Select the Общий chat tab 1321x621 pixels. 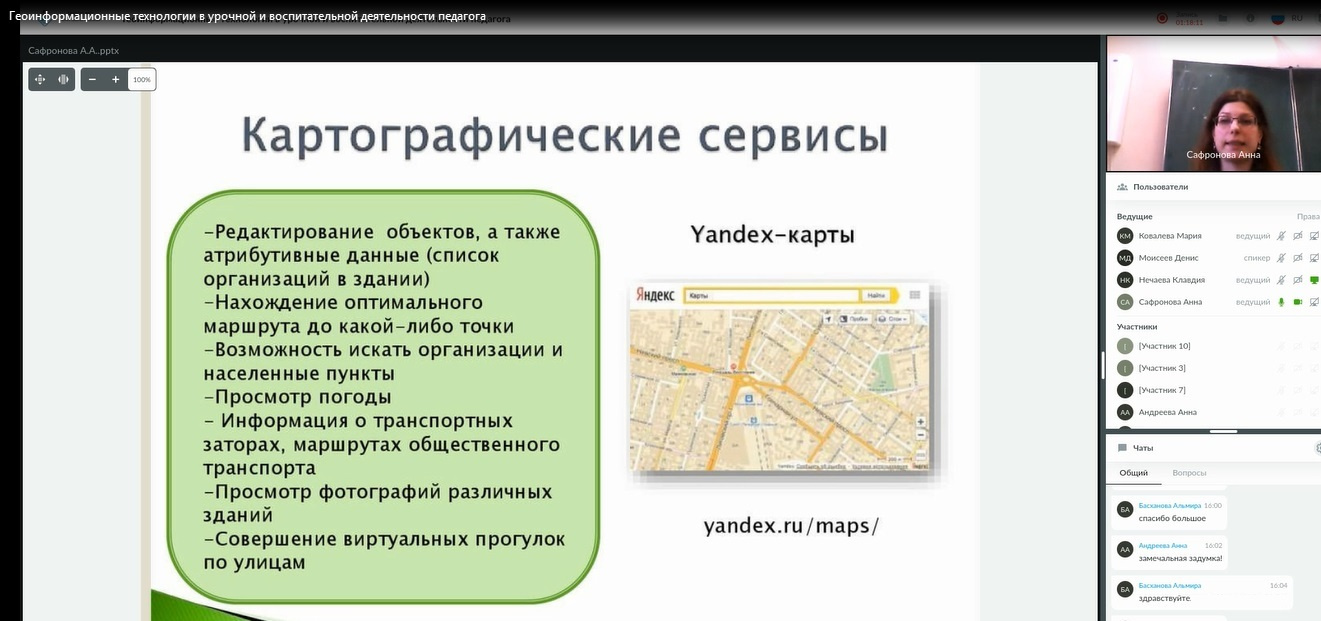1133,473
